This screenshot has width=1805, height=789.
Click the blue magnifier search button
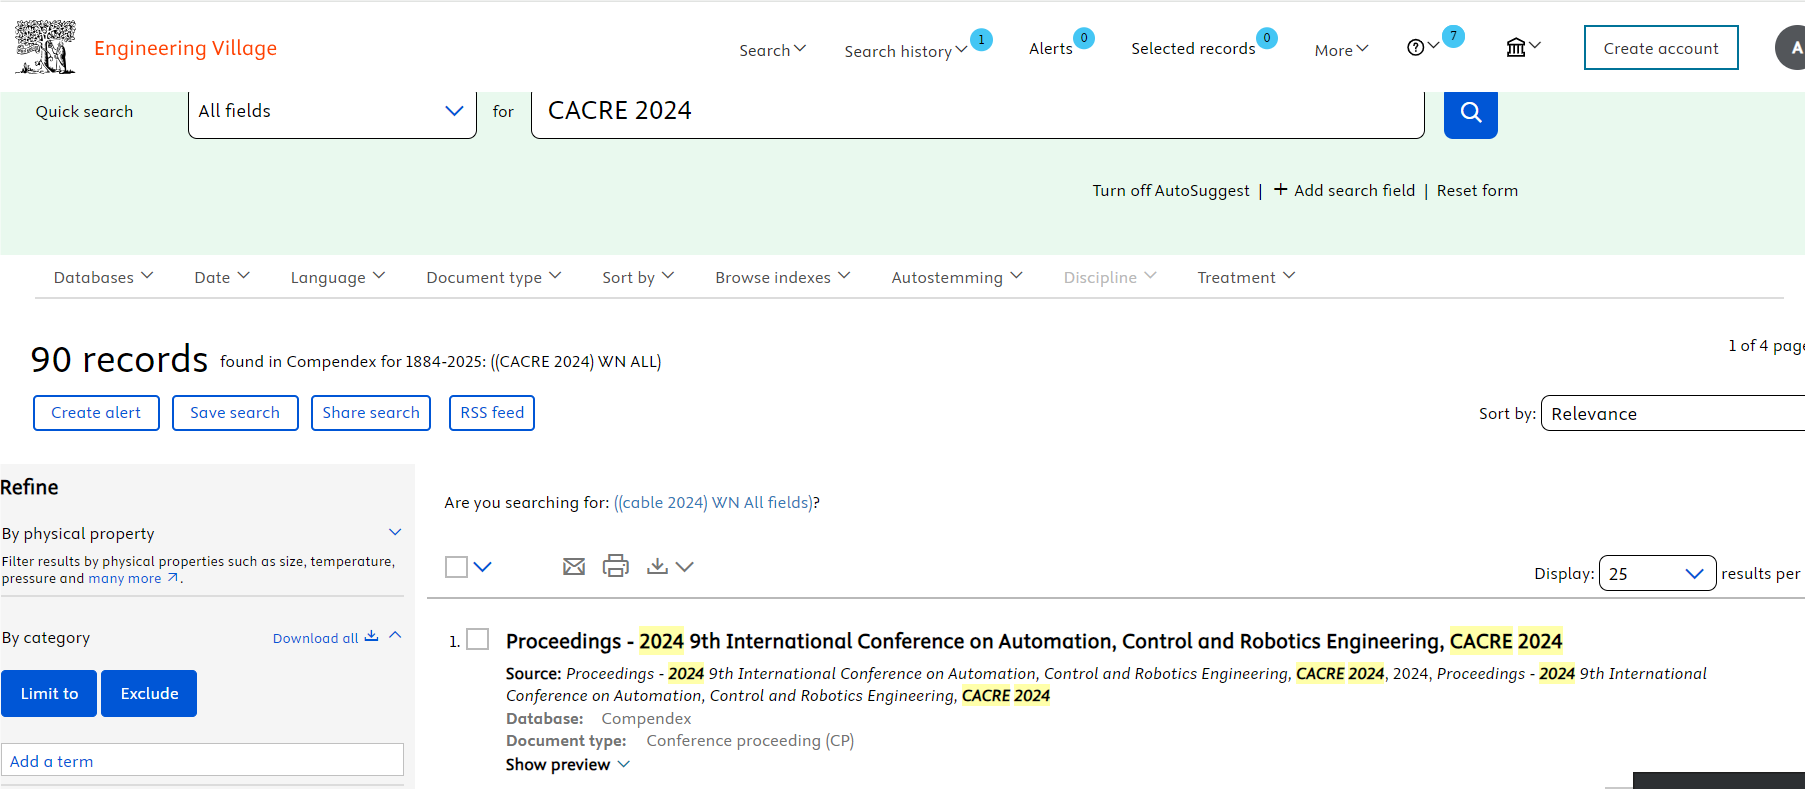[1470, 112]
